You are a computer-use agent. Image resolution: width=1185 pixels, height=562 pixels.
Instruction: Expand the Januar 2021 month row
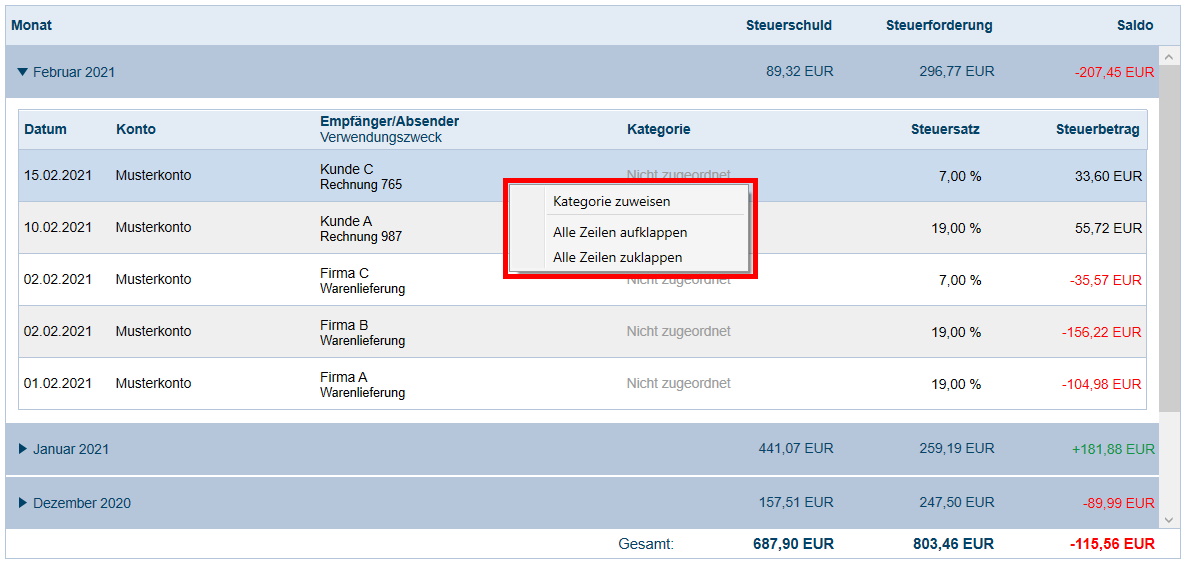click(23, 449)
